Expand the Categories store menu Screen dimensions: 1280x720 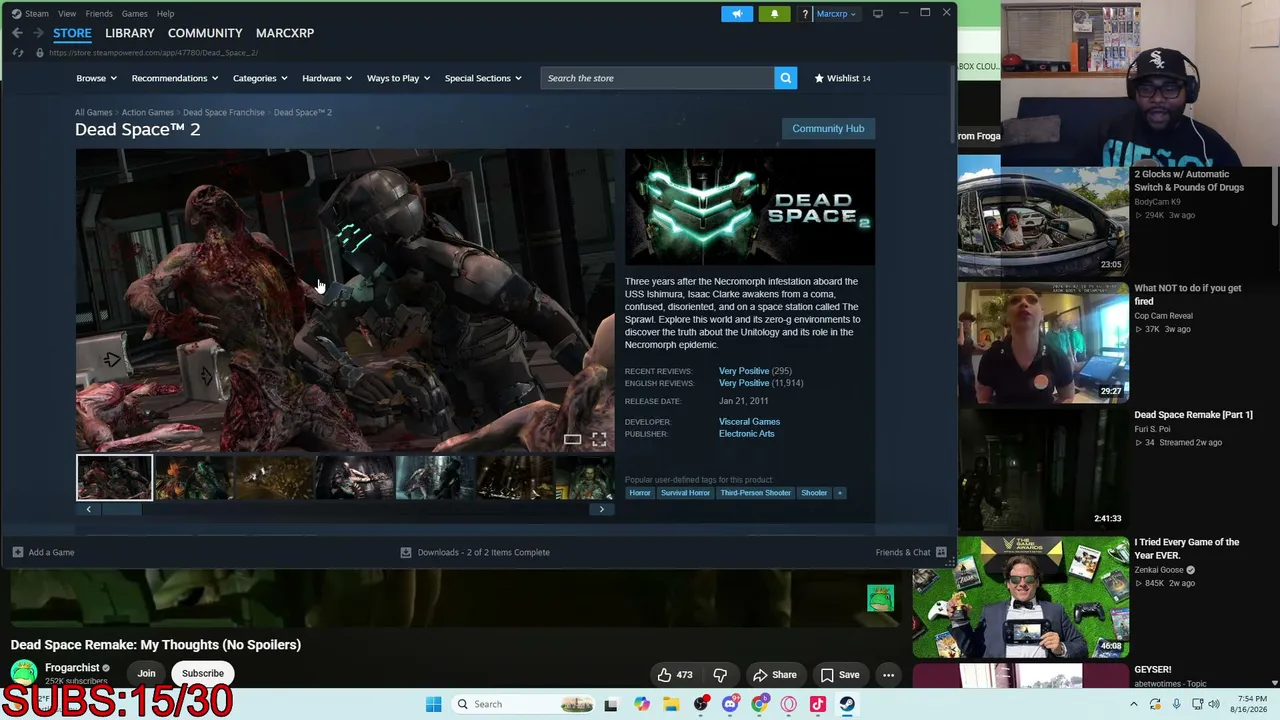pos(260,78)
